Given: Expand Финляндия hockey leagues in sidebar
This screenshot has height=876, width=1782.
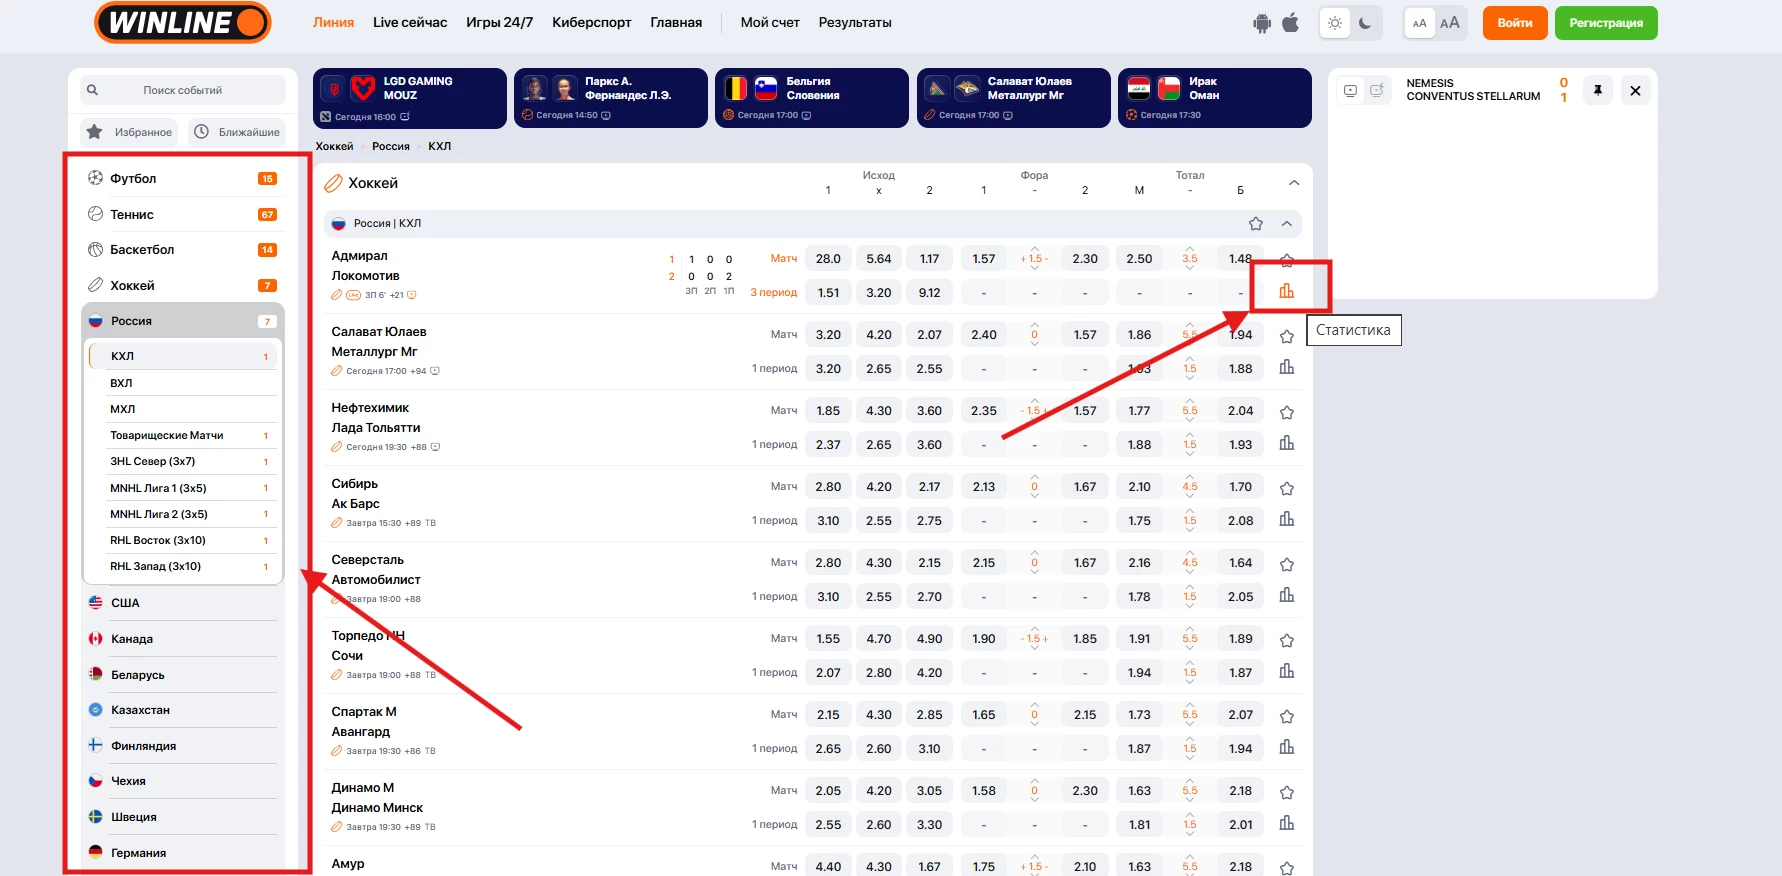Looking at the screenshot, I should point(183,746).
